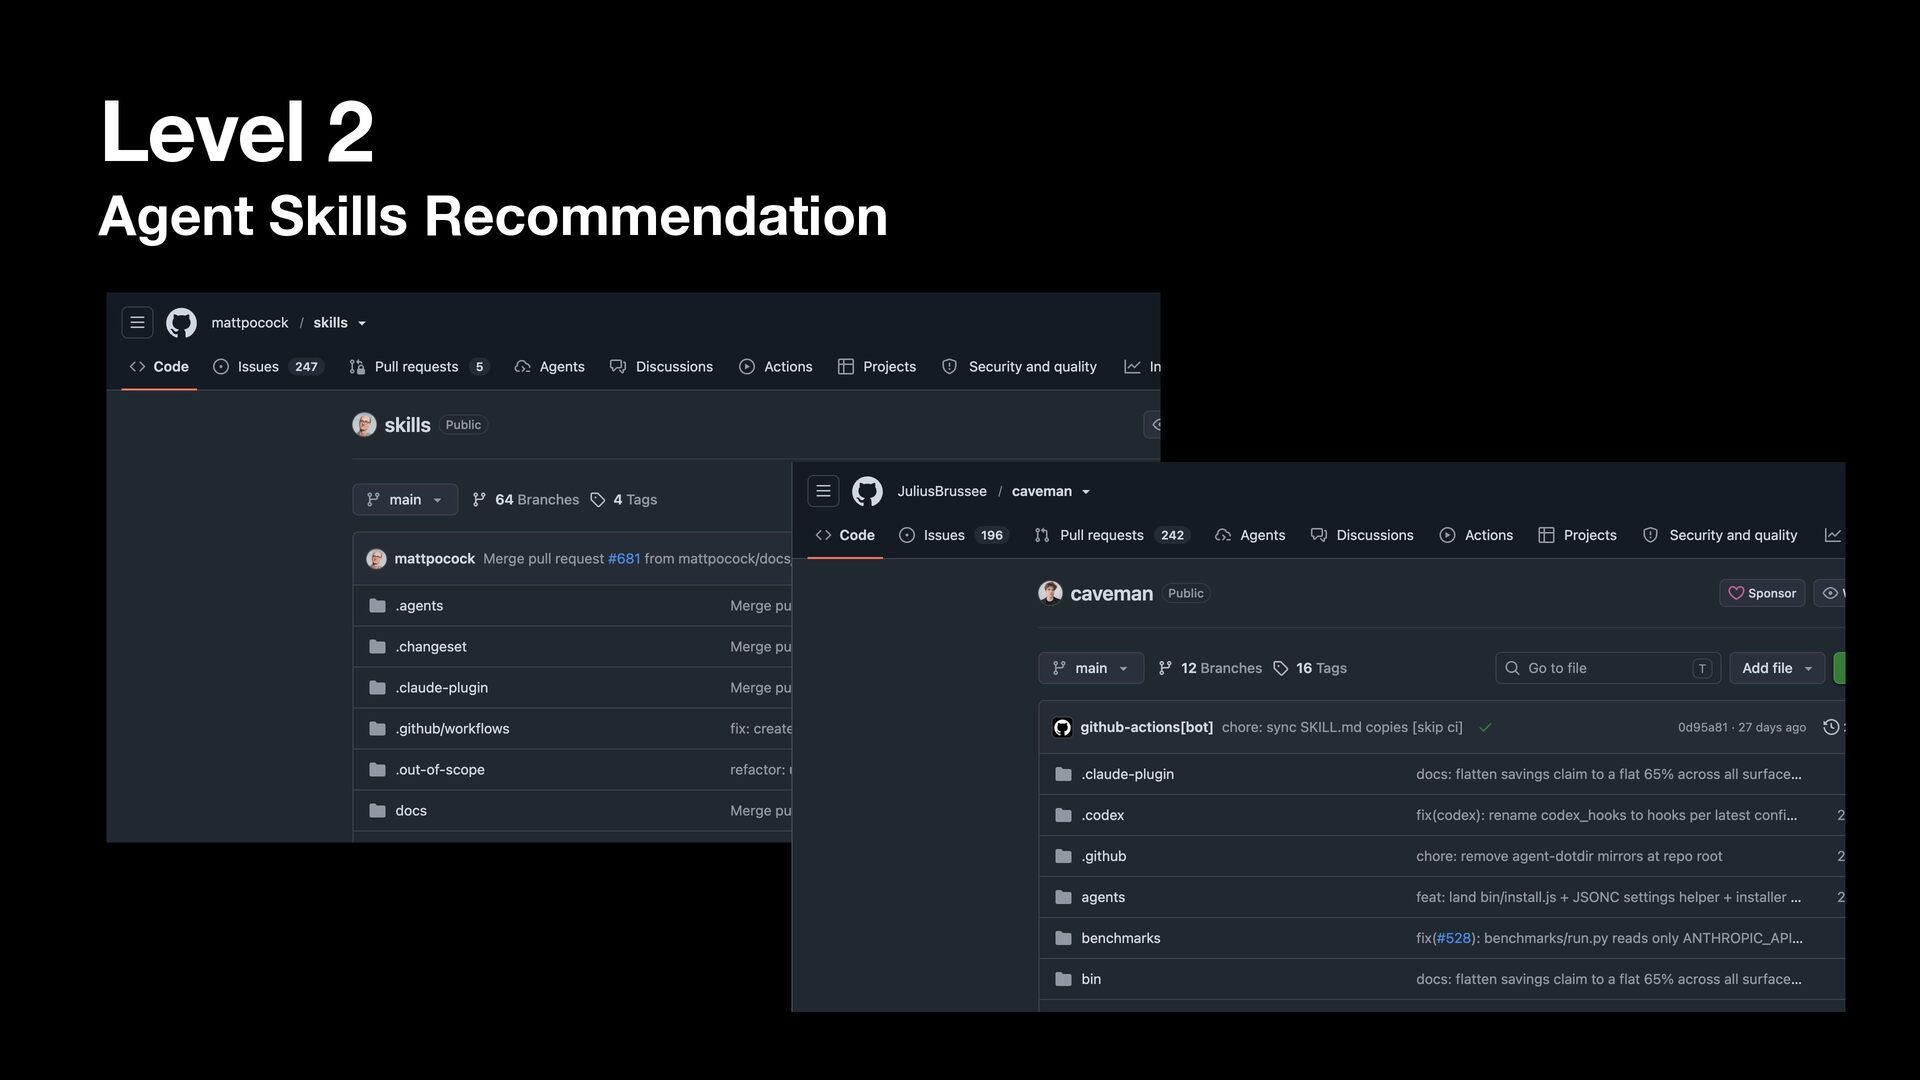1920x1080 pixels.
Task: Click 'chore: remove agent-dotdir mirrors' commit message
Action: point(1569,856)
